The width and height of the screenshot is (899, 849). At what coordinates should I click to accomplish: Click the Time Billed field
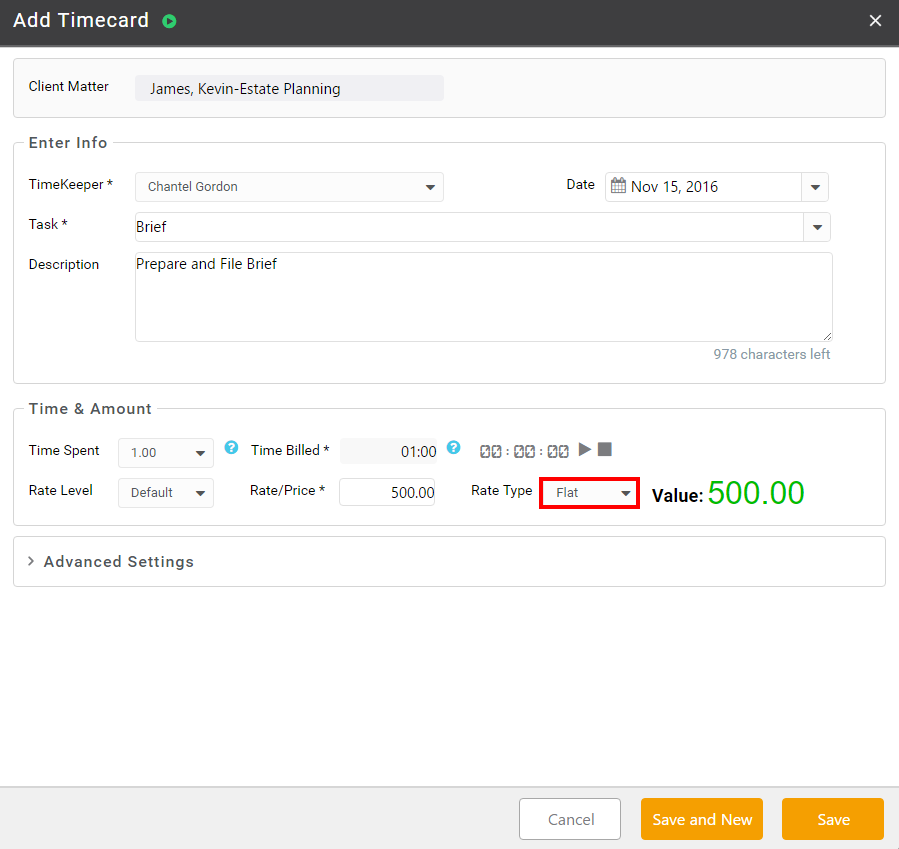(388, 451)
